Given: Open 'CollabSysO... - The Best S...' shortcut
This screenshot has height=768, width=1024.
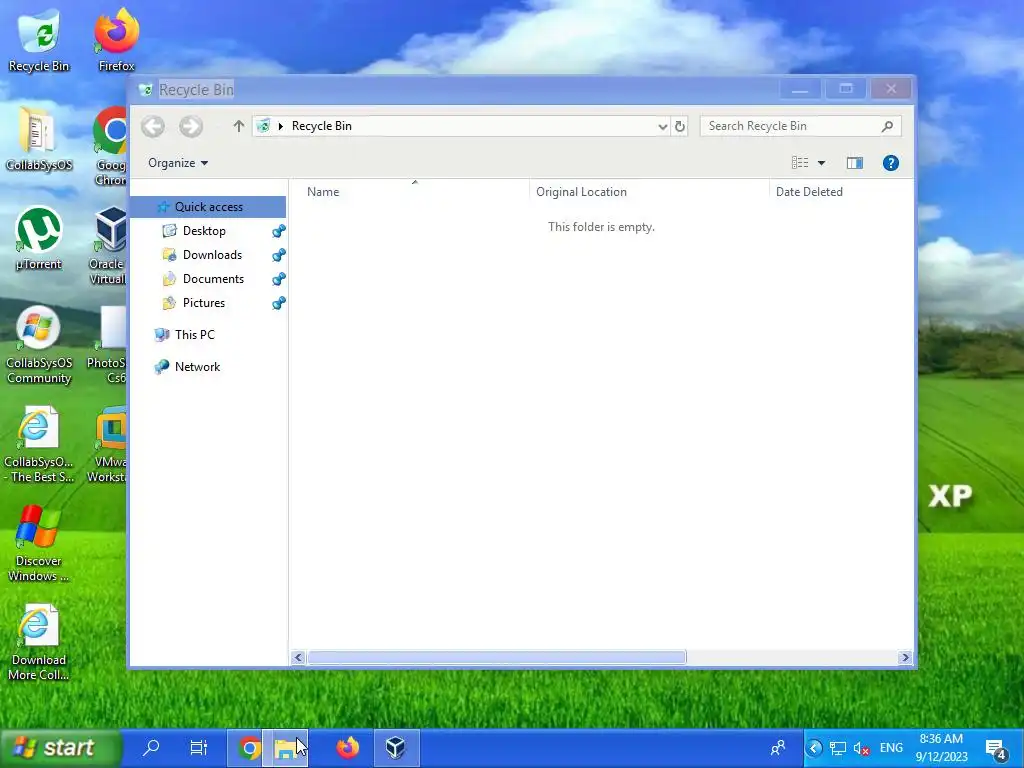Looking at the screenshot, I should 39,444.
